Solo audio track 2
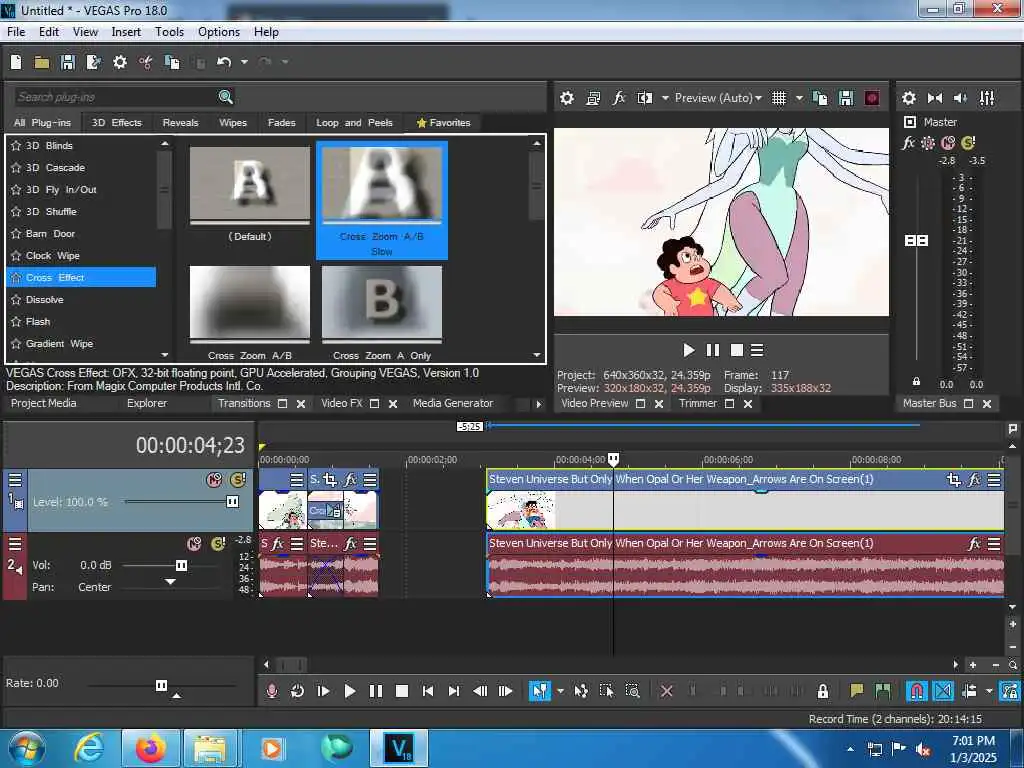1024x768 pixels. tap(218, 543)
